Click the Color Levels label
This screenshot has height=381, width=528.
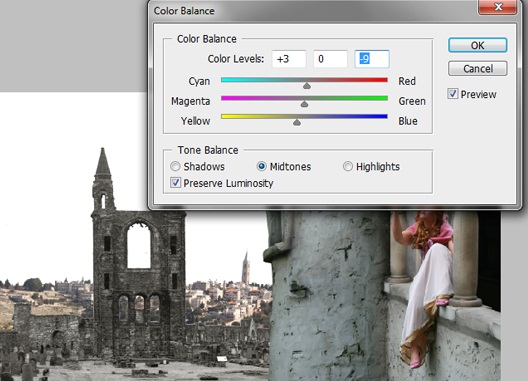(236, 59)
